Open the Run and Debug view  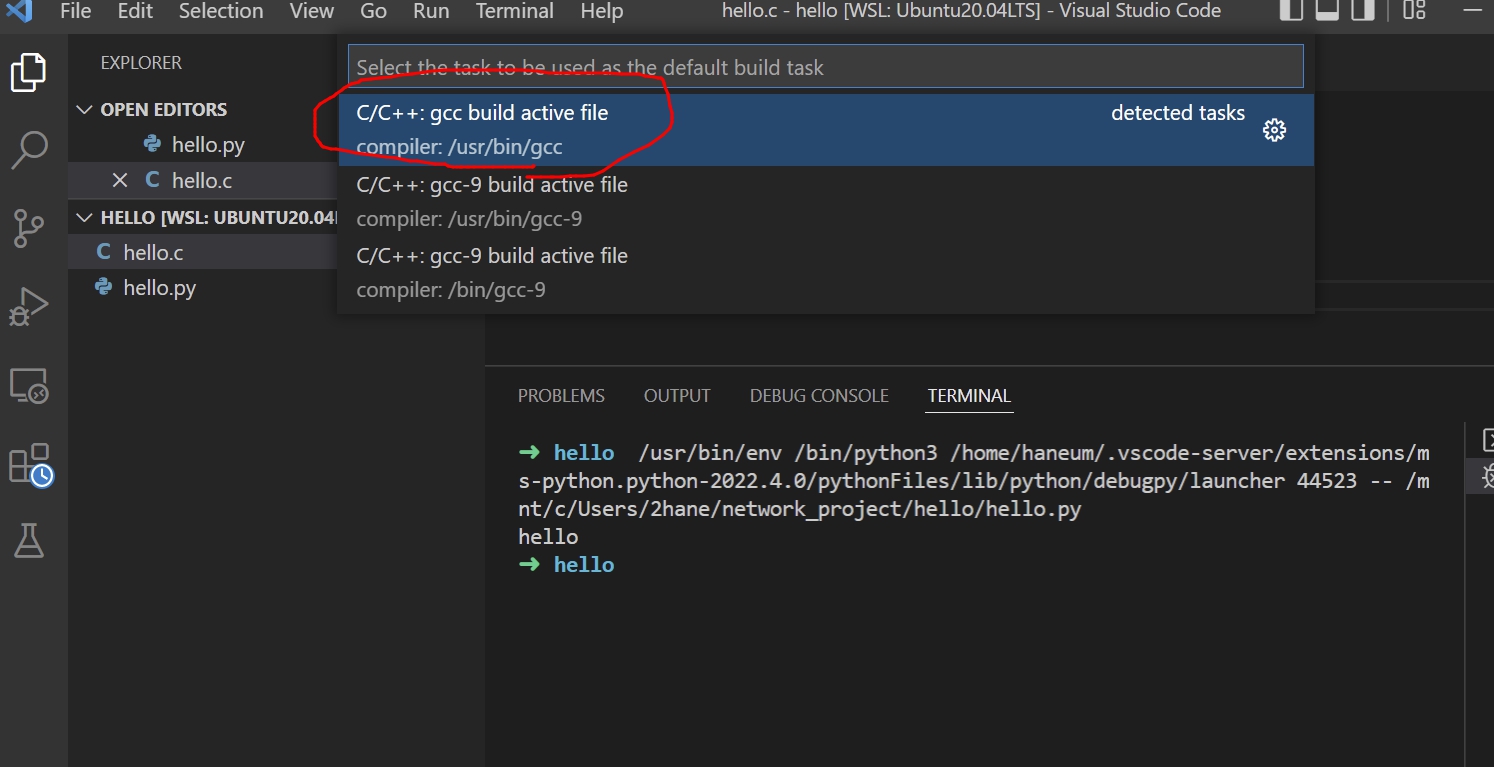click(28, 307)
